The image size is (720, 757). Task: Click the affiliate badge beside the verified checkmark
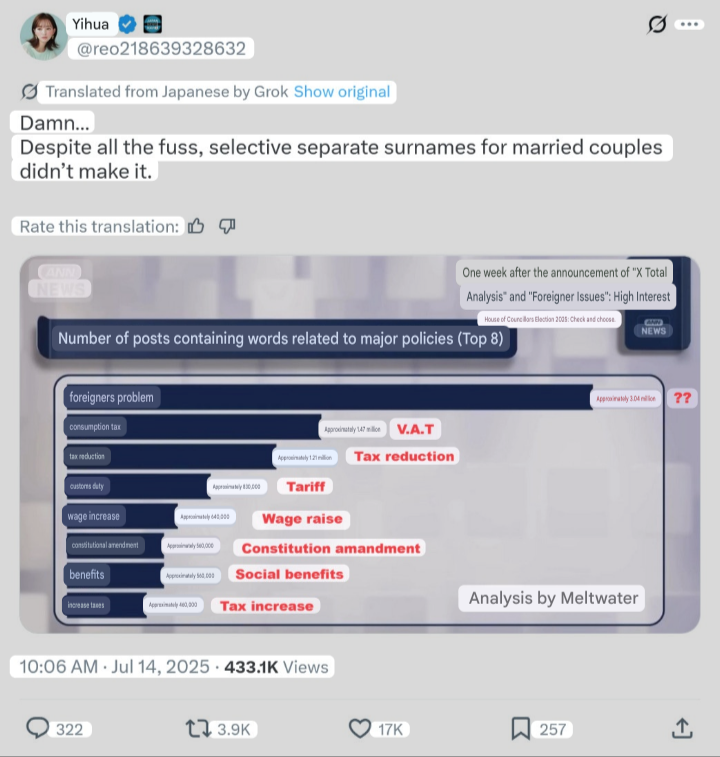(x=153, y=24)
